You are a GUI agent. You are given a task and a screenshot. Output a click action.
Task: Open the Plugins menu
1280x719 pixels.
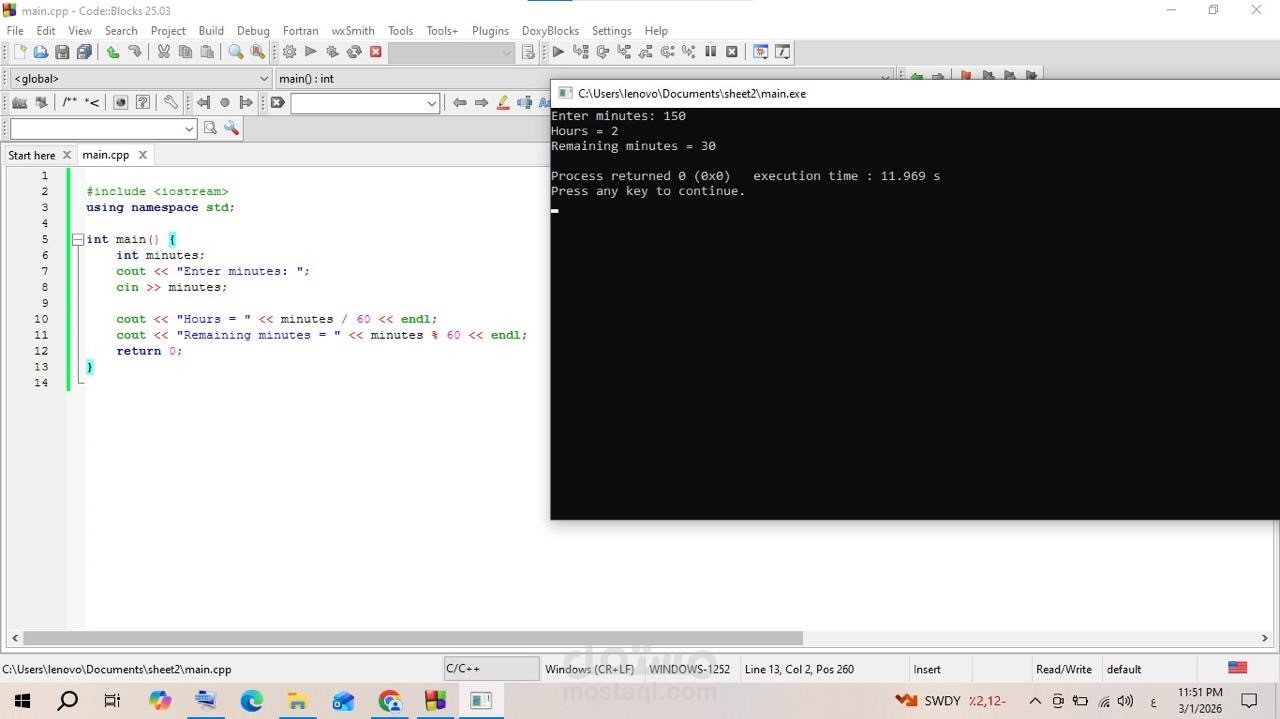pos(490,30)
